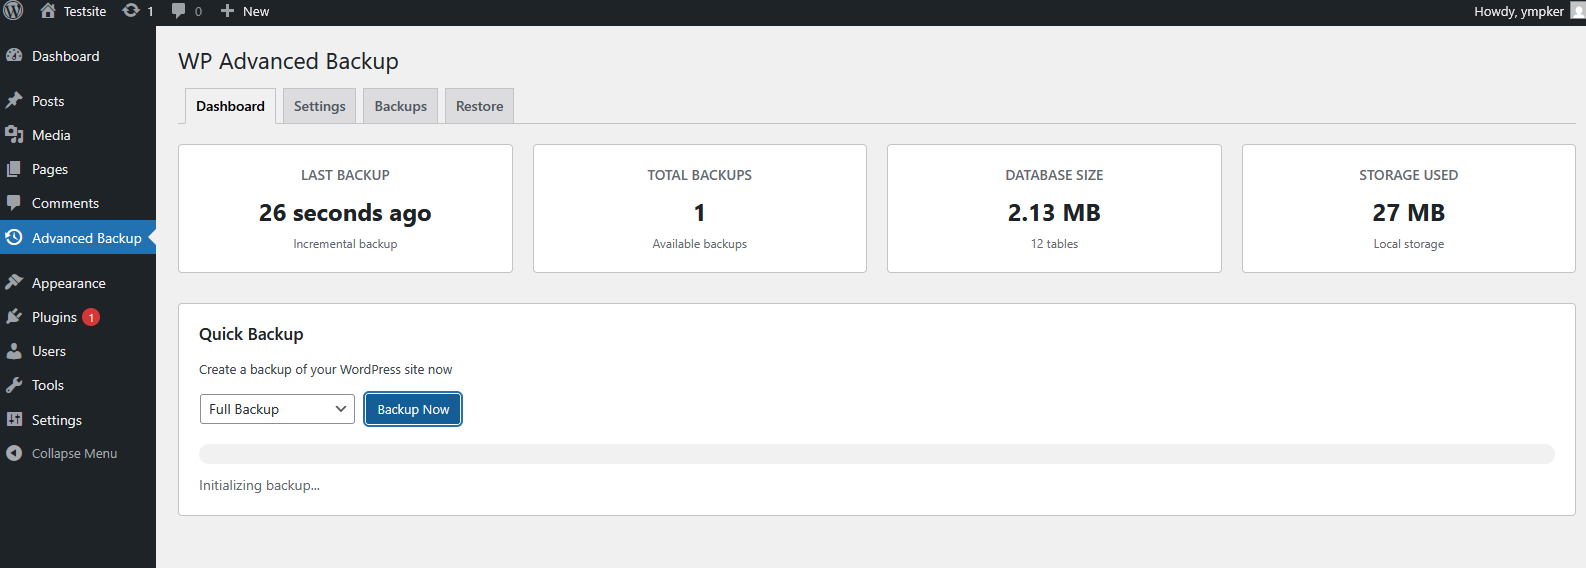Image resolution: width=1586 pixels, height=568 pixels.
Task: Click the Testsite link in admin bar
Action: tap(85, 11)
